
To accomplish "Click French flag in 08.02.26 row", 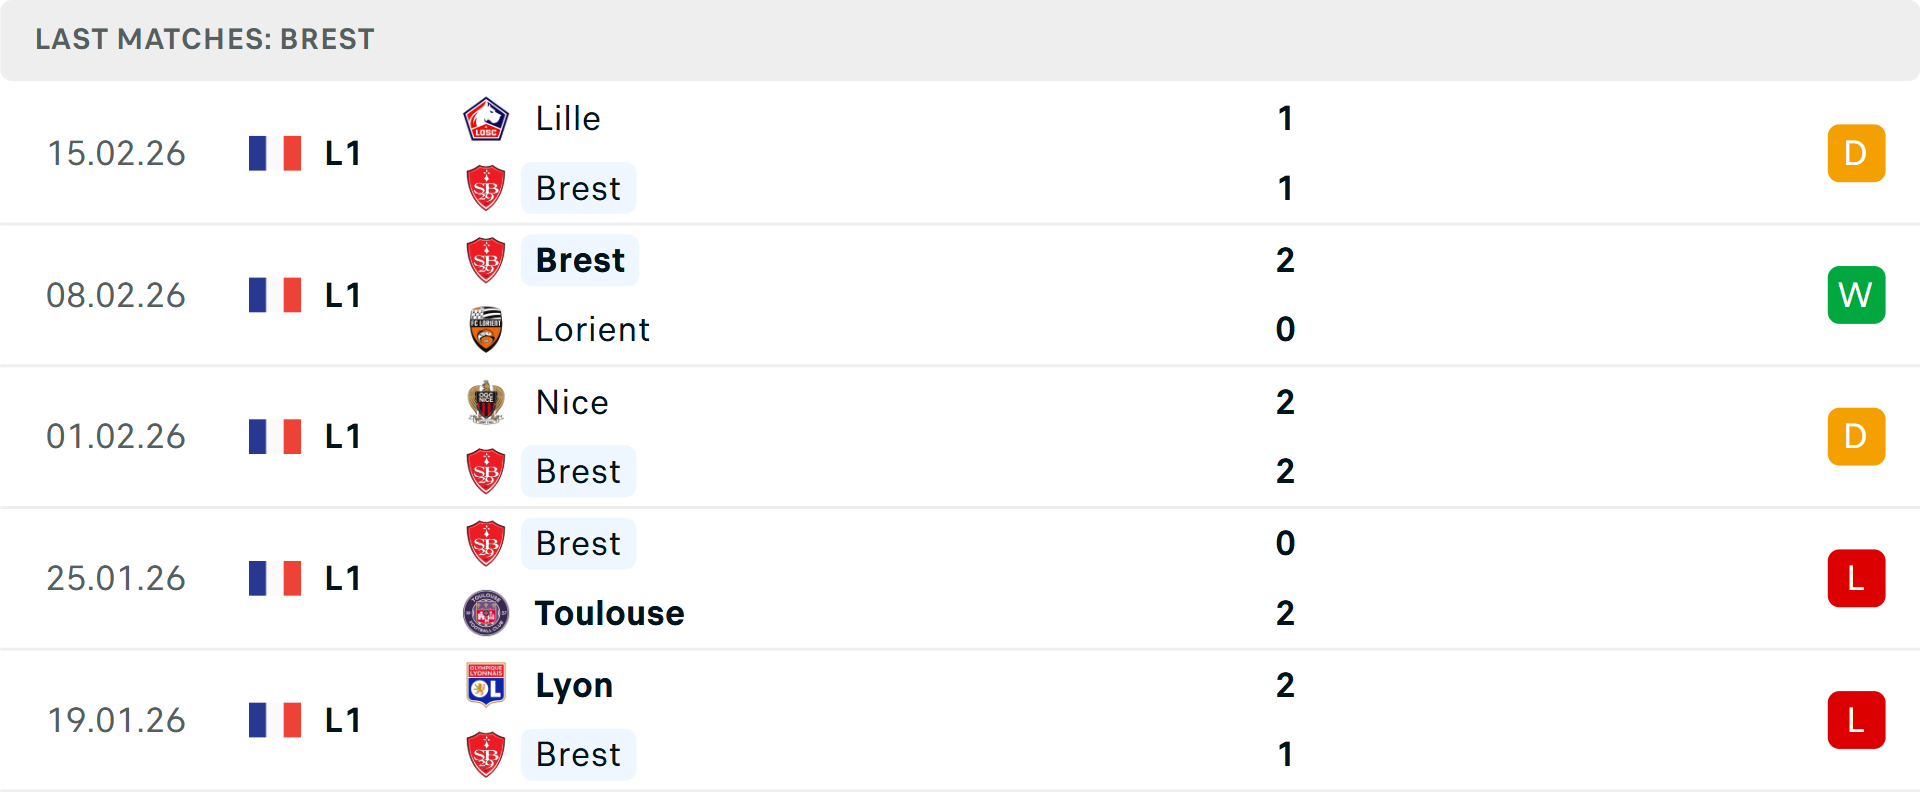I will click(x=275, y=295).
